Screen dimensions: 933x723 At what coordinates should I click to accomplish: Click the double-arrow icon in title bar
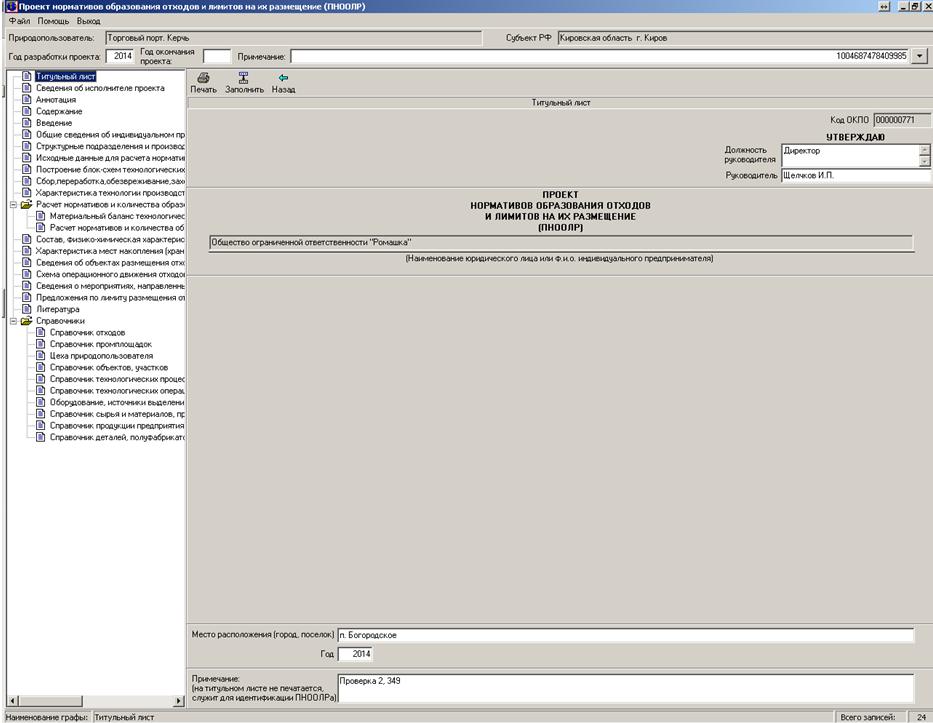pyautogui.click(x=884, y=7)
